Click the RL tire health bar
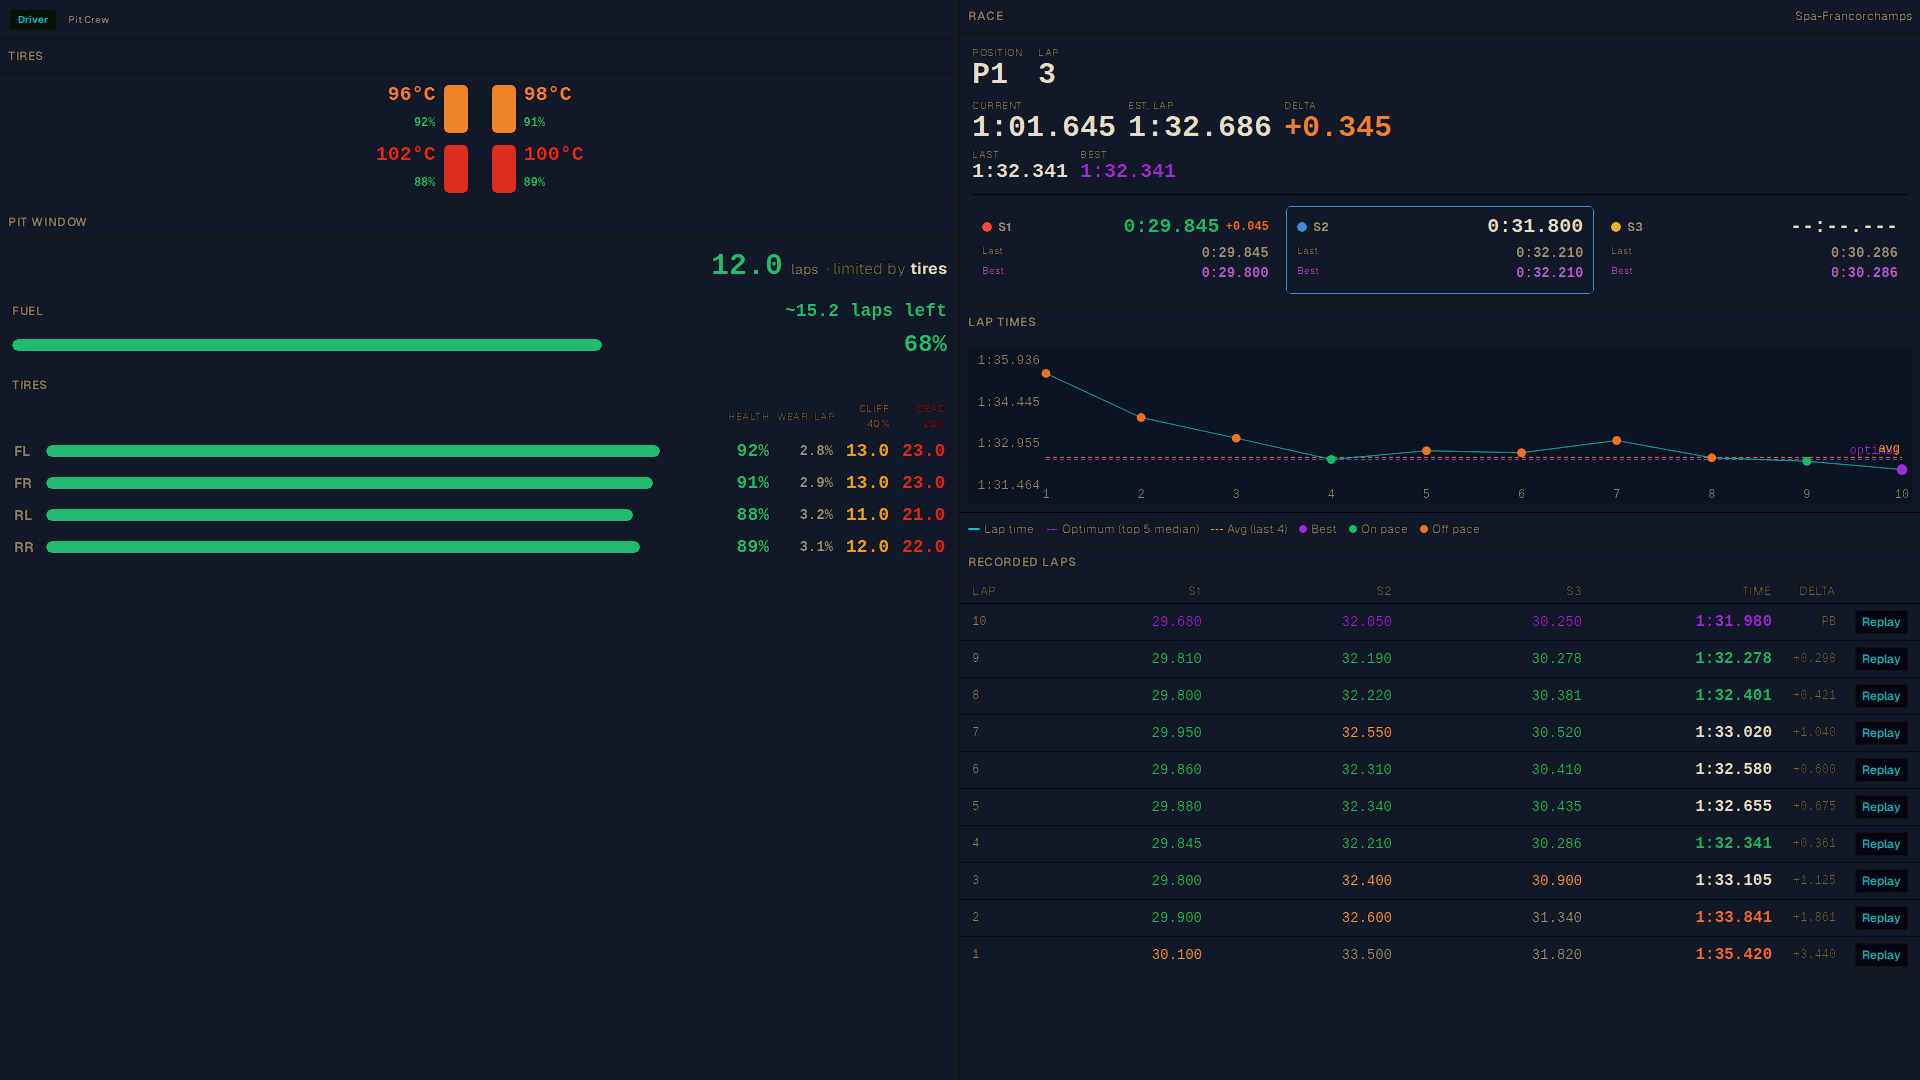1920x1080 pixels. pos(339,515)
